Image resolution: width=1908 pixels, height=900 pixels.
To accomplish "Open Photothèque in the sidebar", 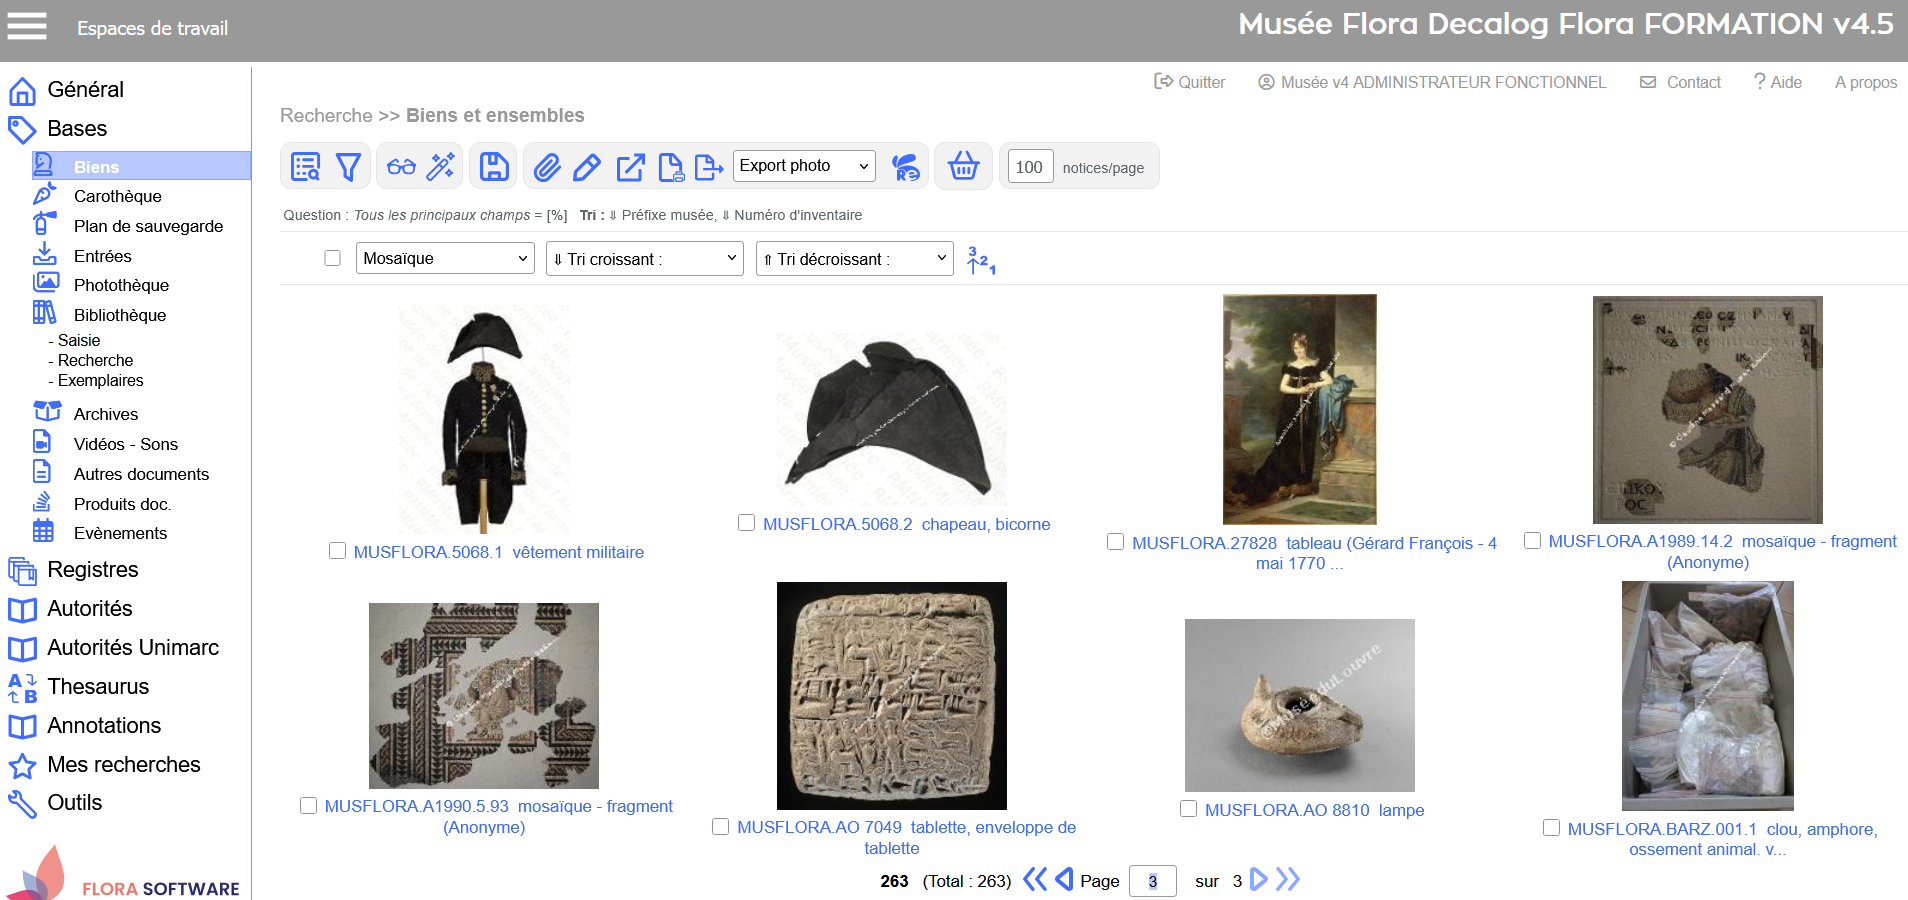I will (121, 285).
